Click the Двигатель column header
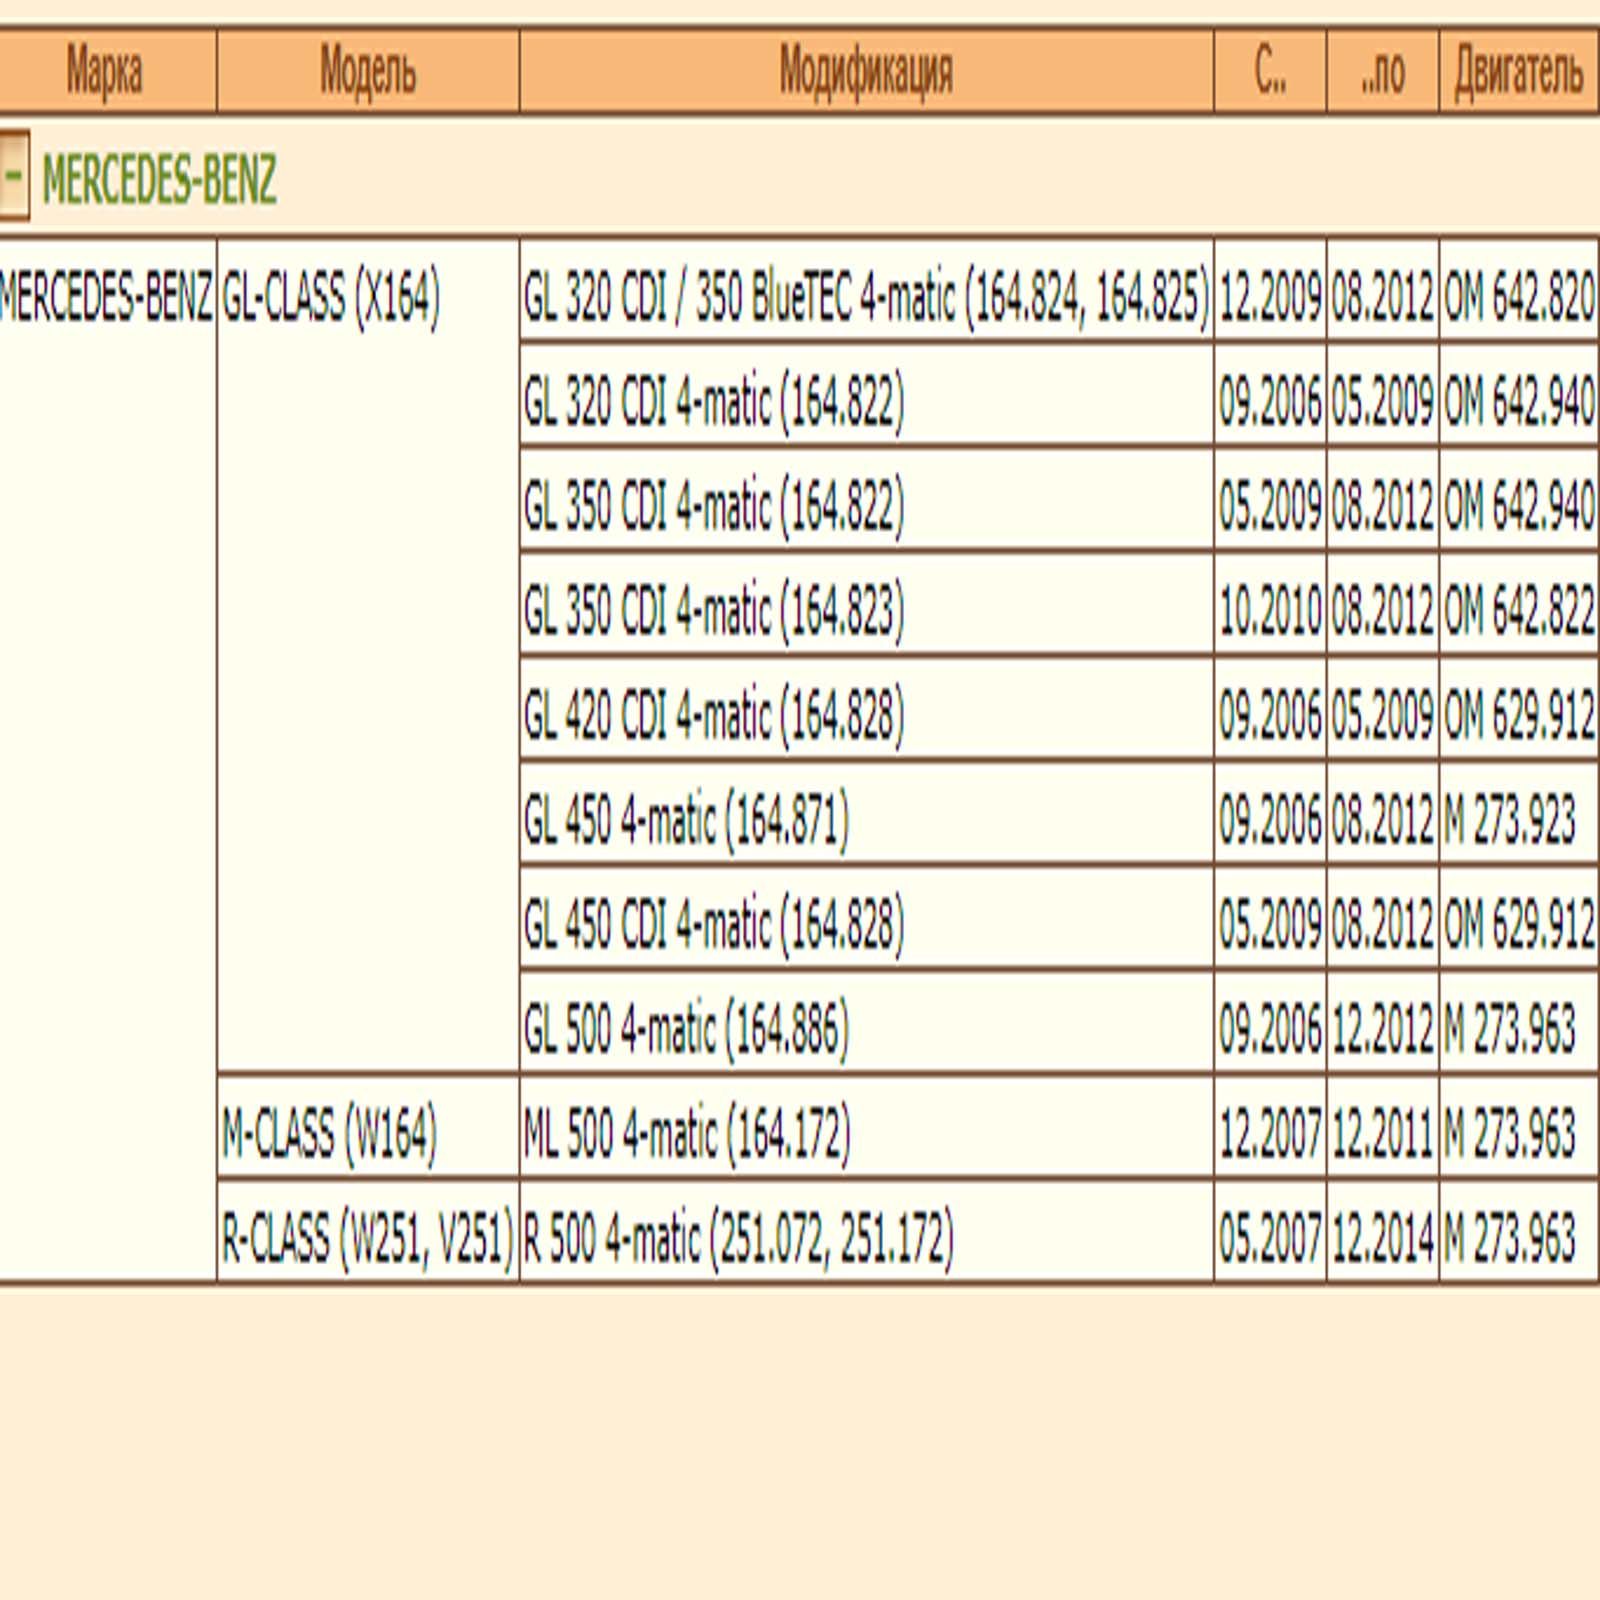1600x1600 pixels. click(x=1518, y=72)
